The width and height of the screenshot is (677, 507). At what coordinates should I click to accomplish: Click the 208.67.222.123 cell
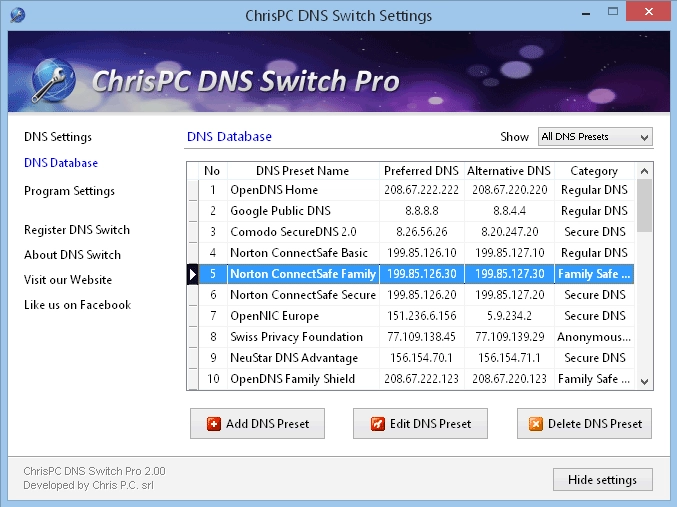click(421, 379)
